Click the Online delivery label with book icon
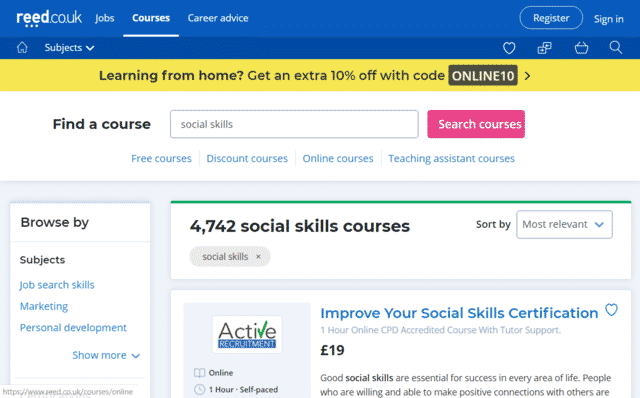Screen dimensions: 640x398 (x=213, y=373)
